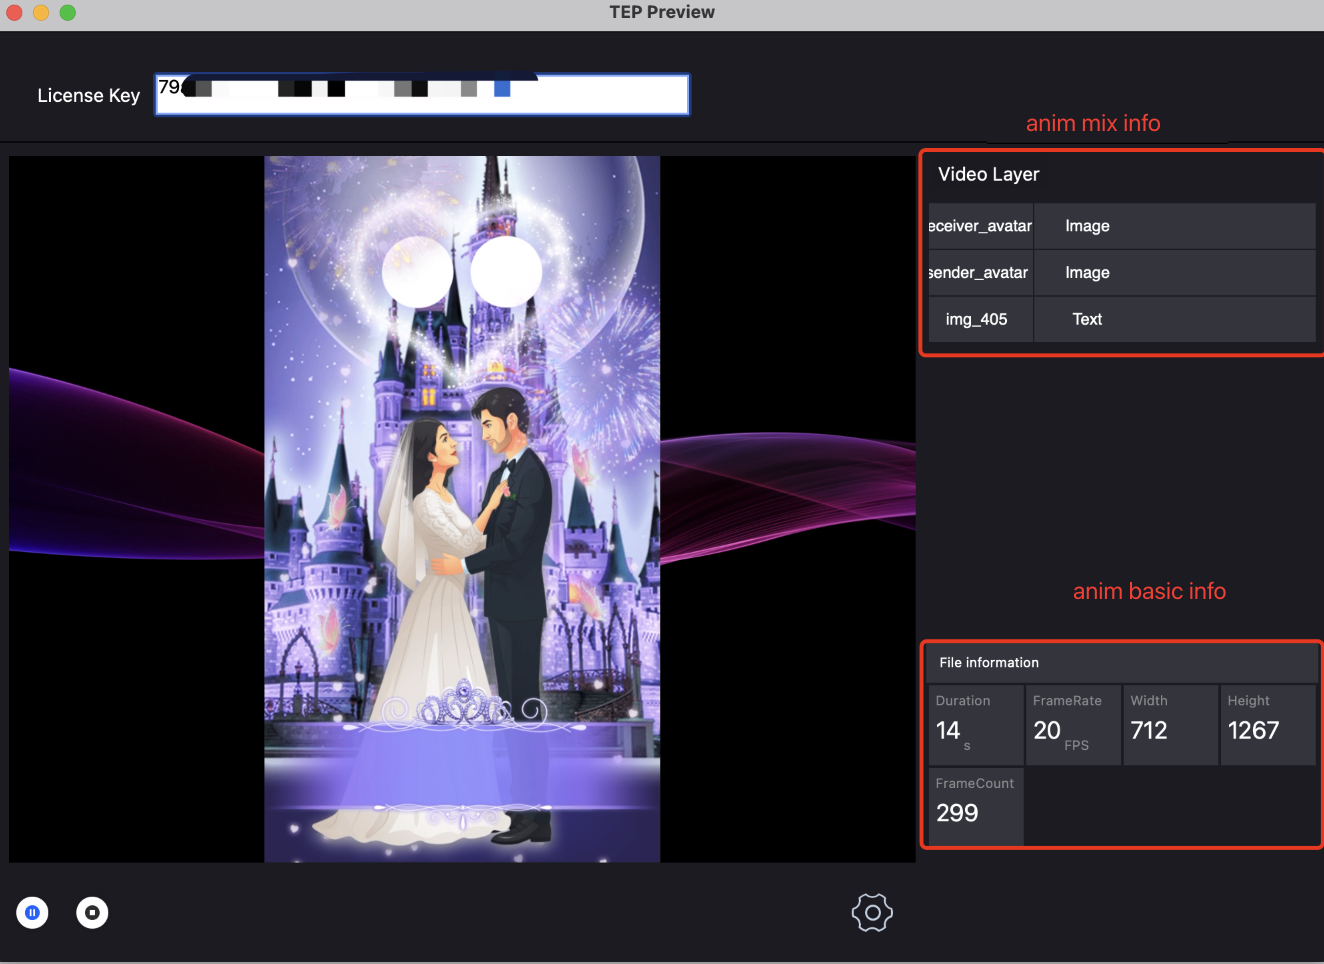Click the green full-screen window button

click(x=68, y=12)
